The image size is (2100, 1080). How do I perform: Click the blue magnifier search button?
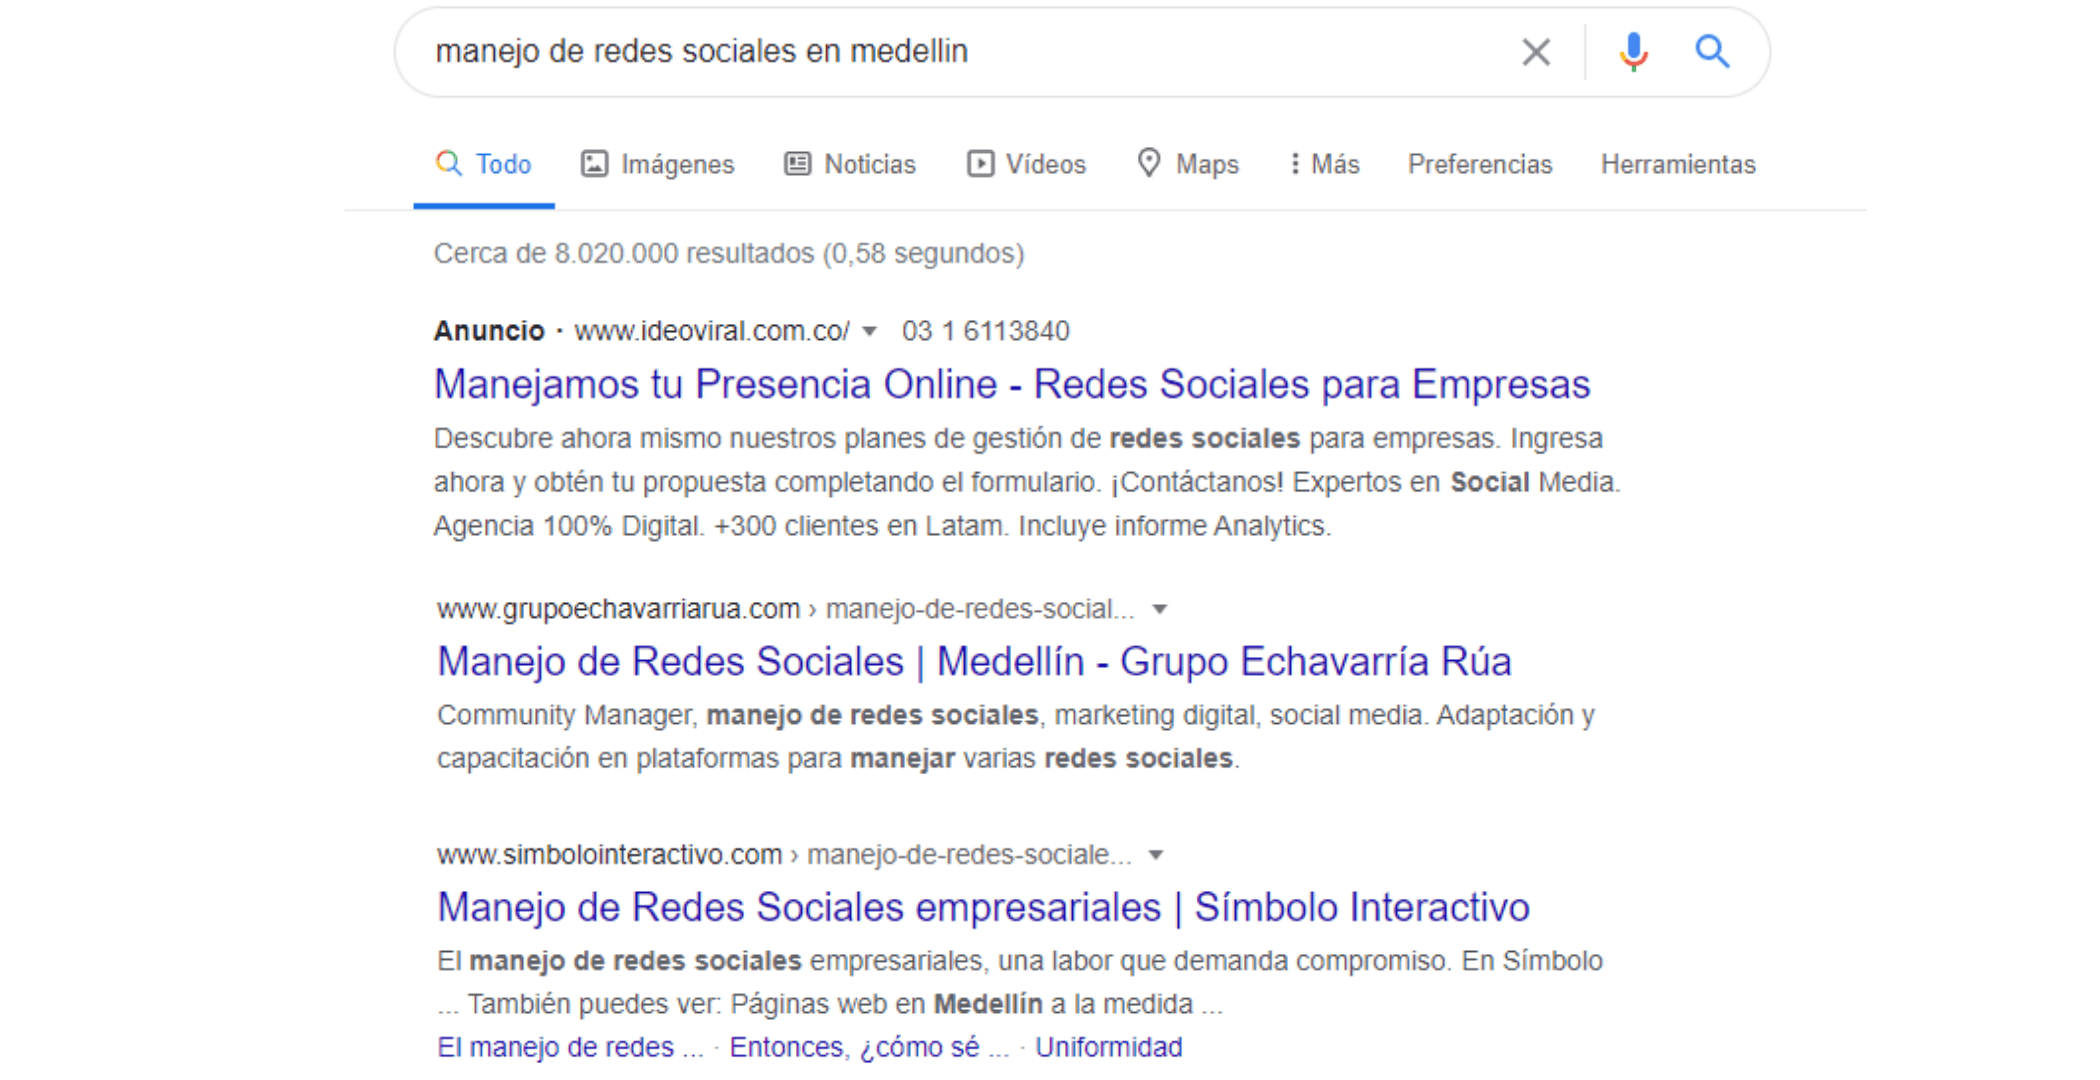(x=1712, y=51)
